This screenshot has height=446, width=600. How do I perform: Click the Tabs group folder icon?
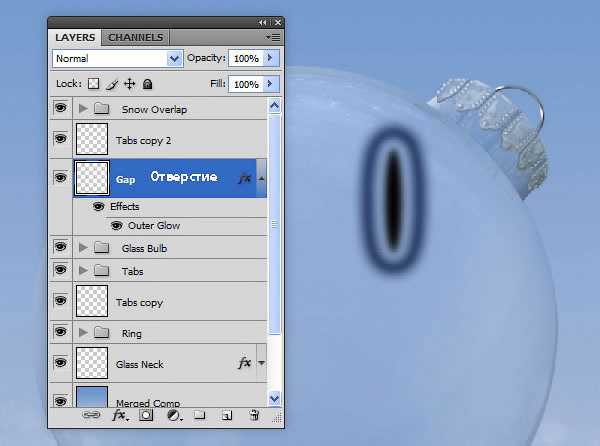coord(101,270)
